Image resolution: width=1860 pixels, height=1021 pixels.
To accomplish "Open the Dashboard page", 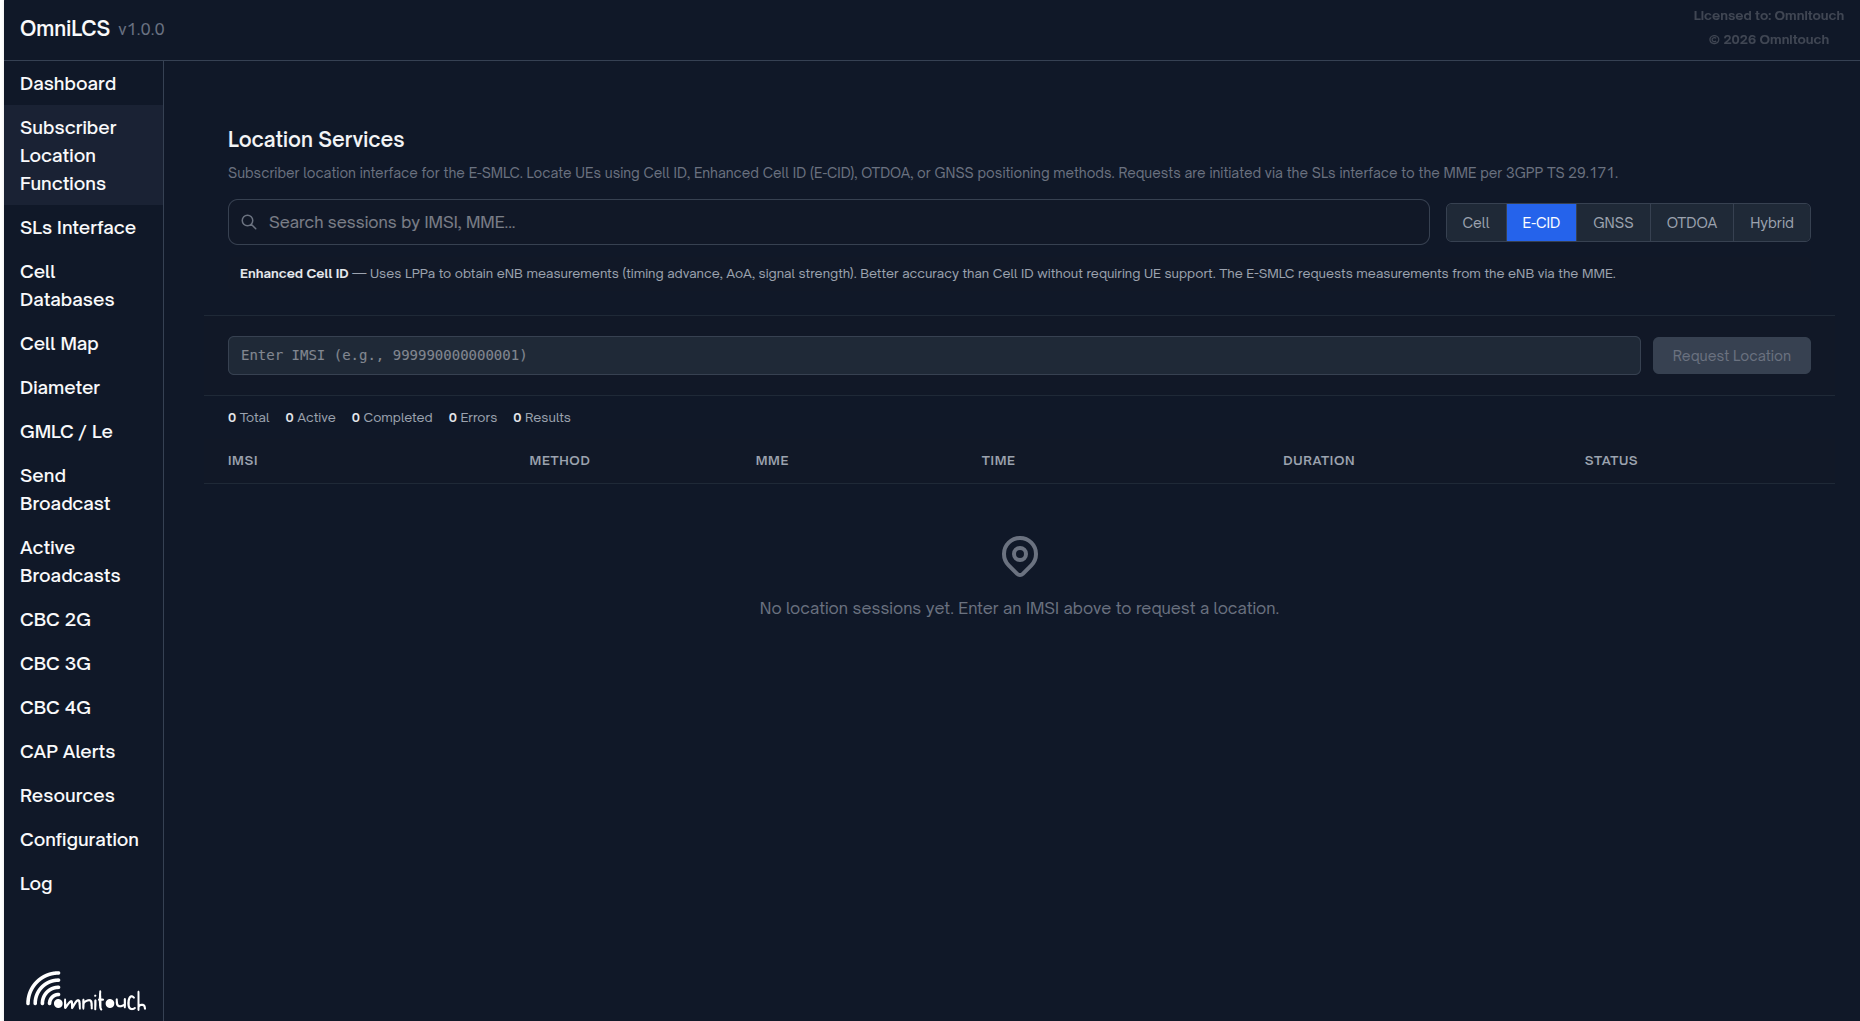I will (68, 84).
